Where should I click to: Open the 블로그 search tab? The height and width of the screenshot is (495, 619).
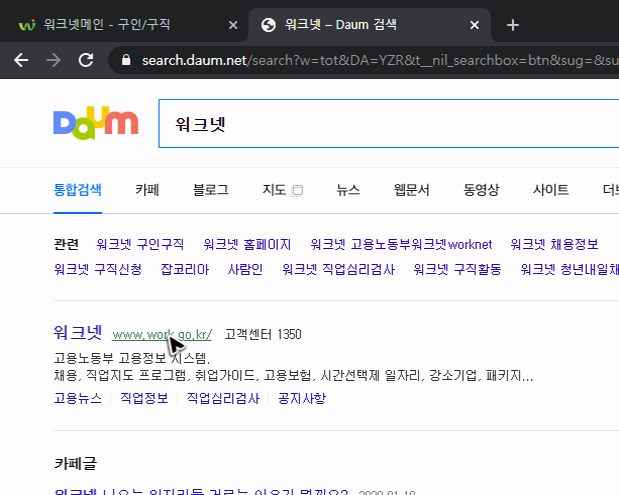pyautogui.click(x=210, y=190)
